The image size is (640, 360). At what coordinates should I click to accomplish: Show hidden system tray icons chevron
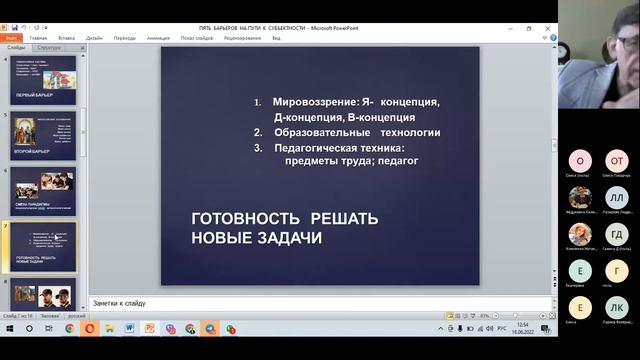pyautogui.click(x=440, y=329)
